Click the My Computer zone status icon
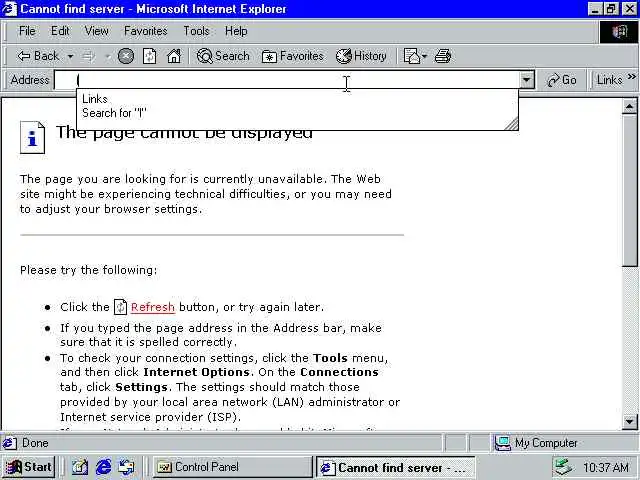 point(503,443)
